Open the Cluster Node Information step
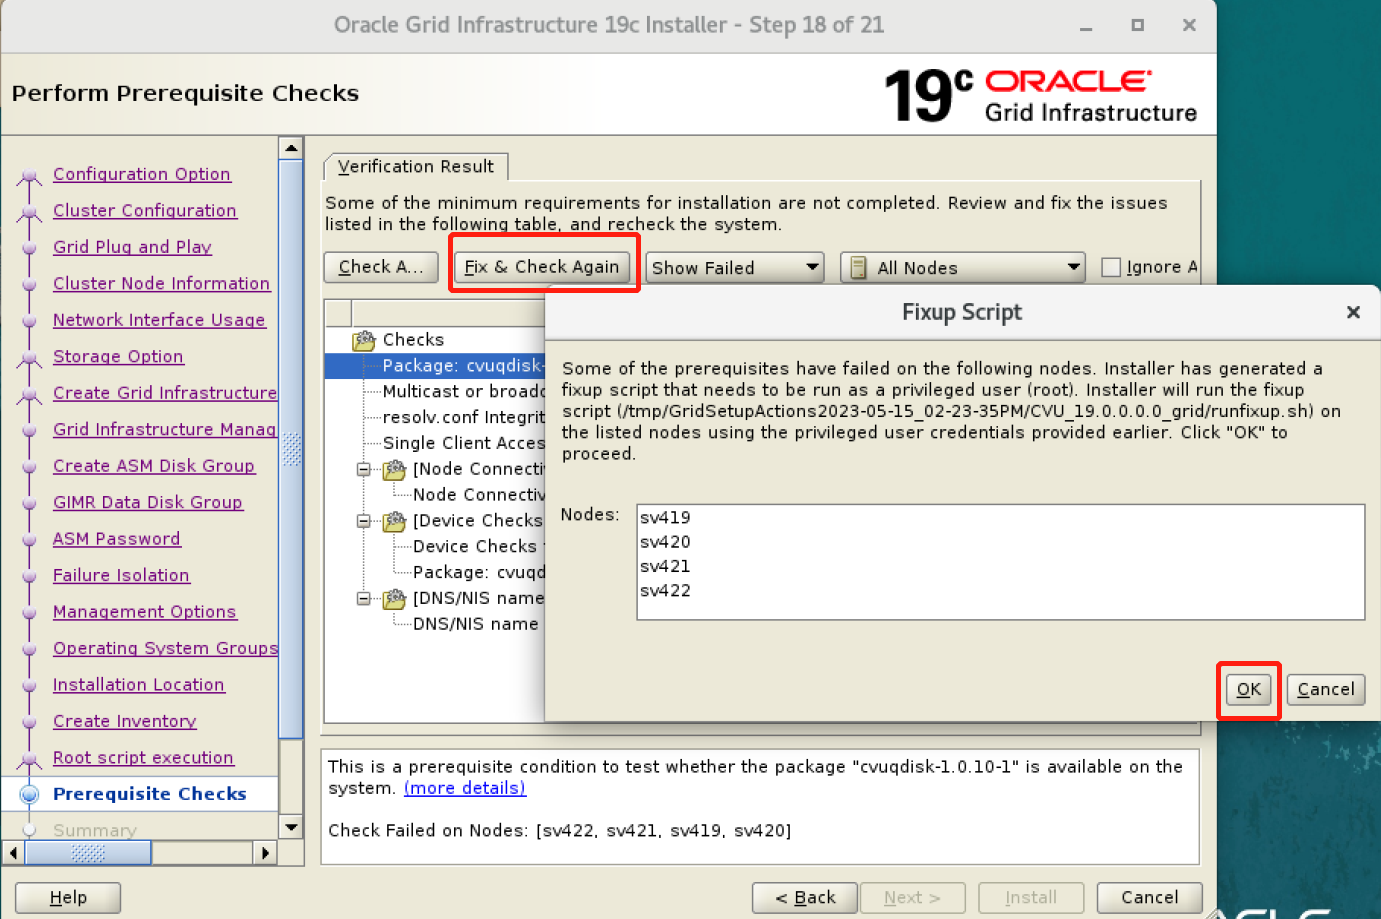This screenshot has height=919, width=1381. (x=162, y=284)
